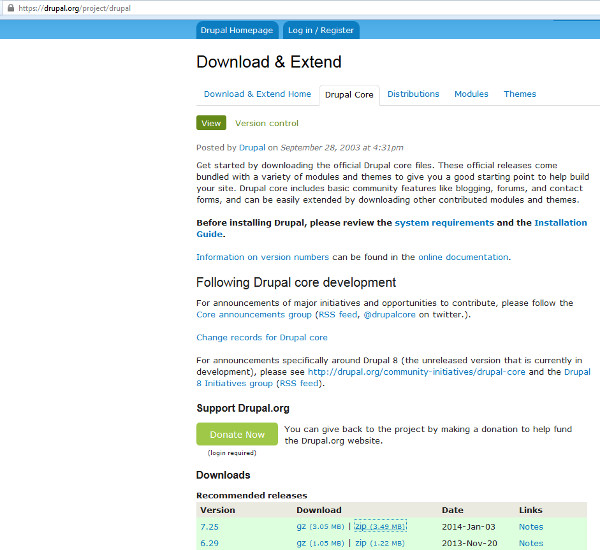Open Notes for version 7.25
This screenshot has height=550, width=600.
click(x=531, y=527)
